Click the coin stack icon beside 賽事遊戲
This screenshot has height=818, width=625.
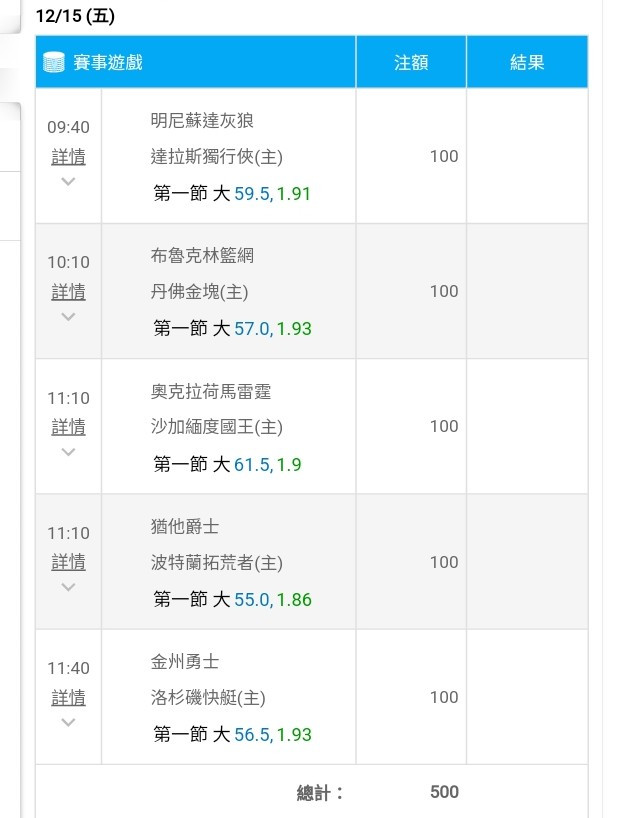point(53,62)
